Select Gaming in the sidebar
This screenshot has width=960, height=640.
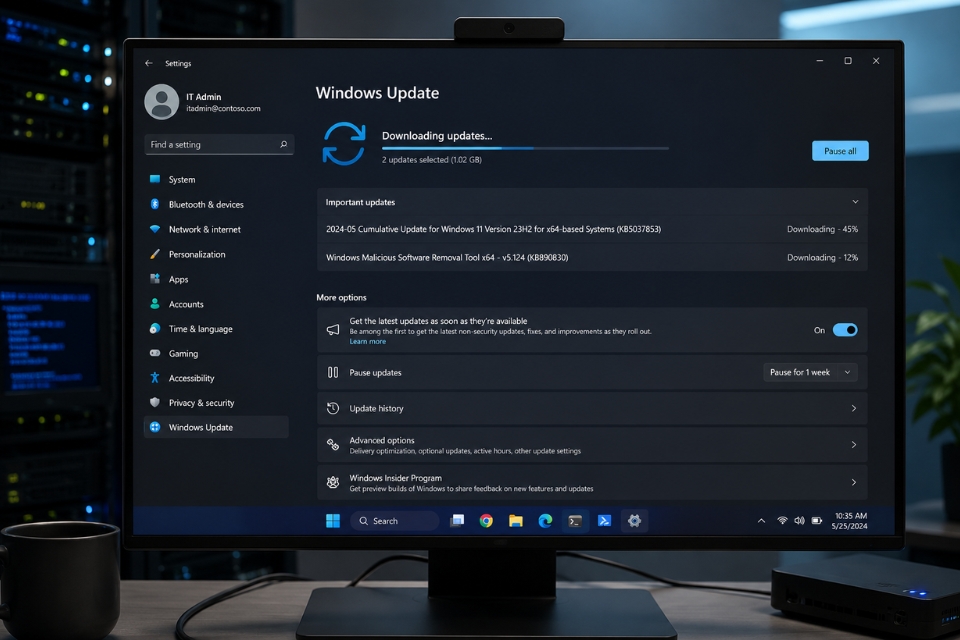(216, 353)
